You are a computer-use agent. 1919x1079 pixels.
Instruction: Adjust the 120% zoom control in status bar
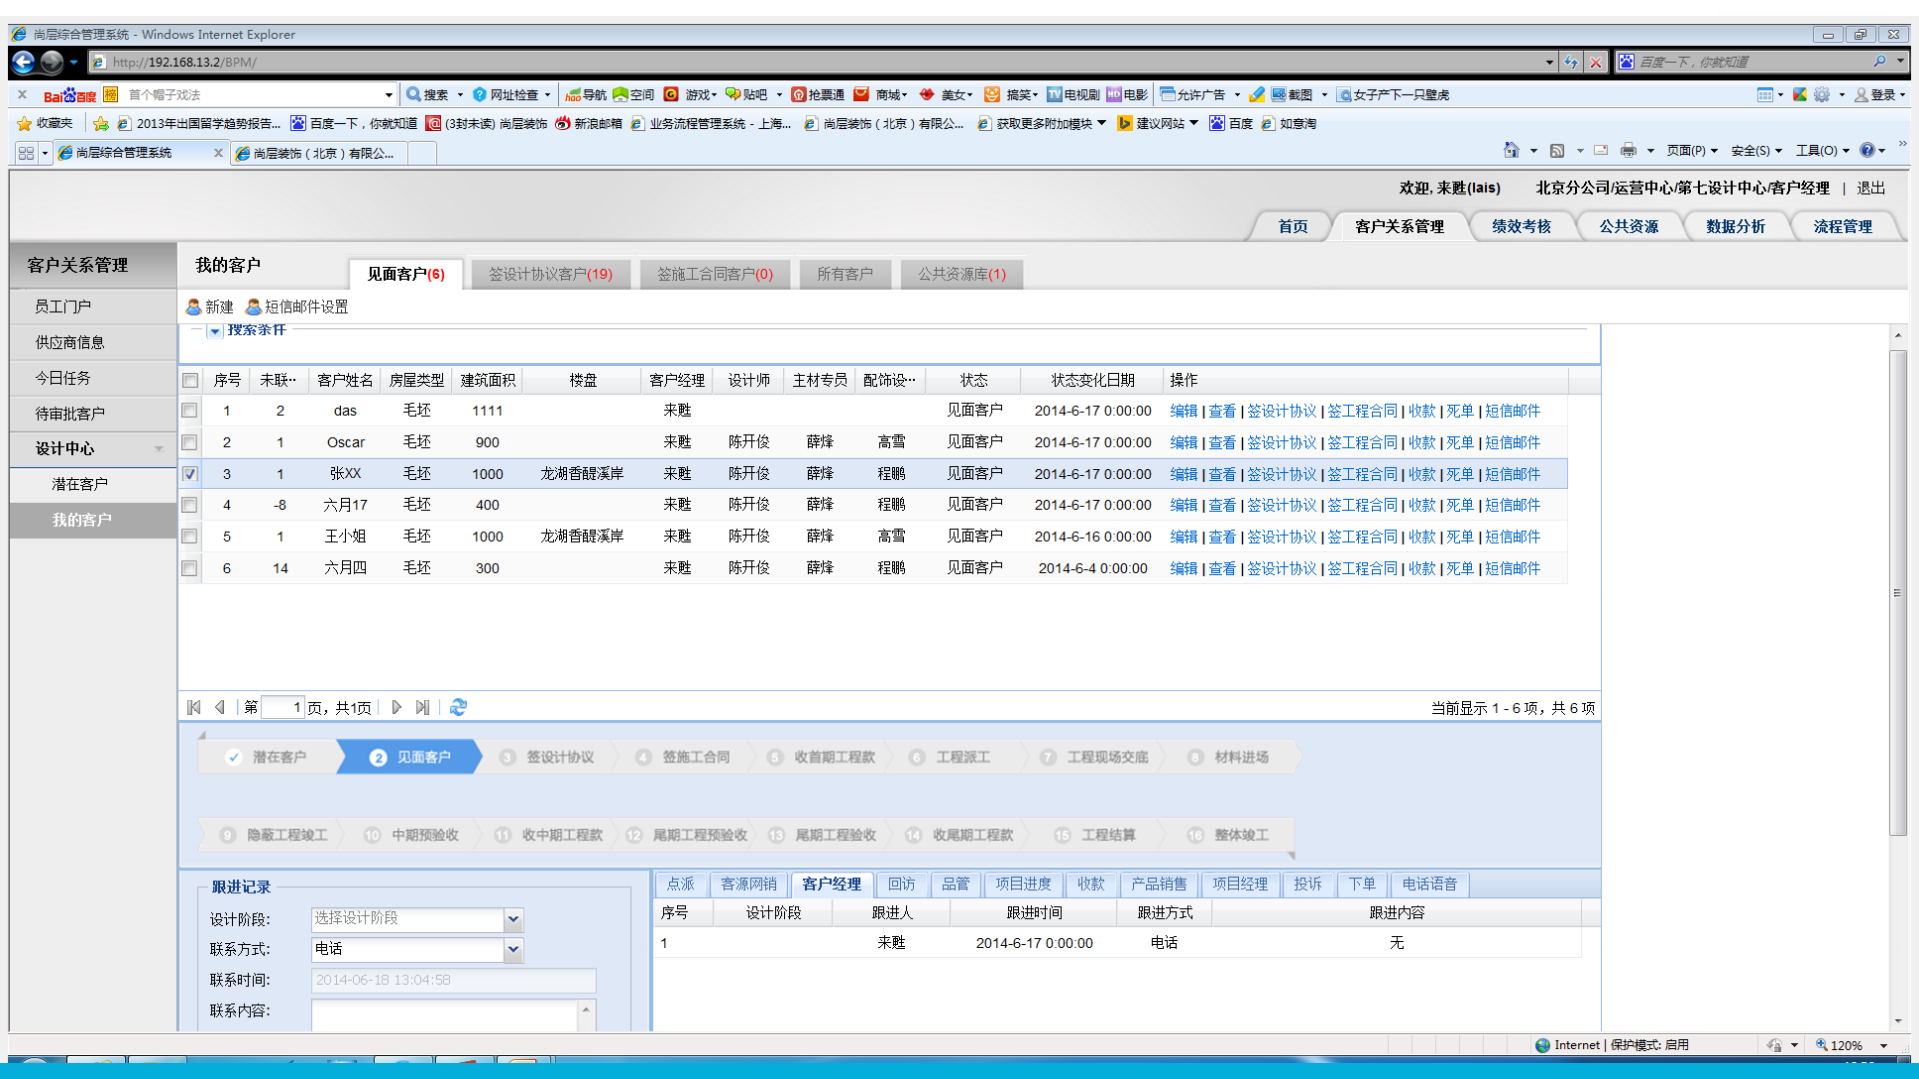(1843, 1044)
